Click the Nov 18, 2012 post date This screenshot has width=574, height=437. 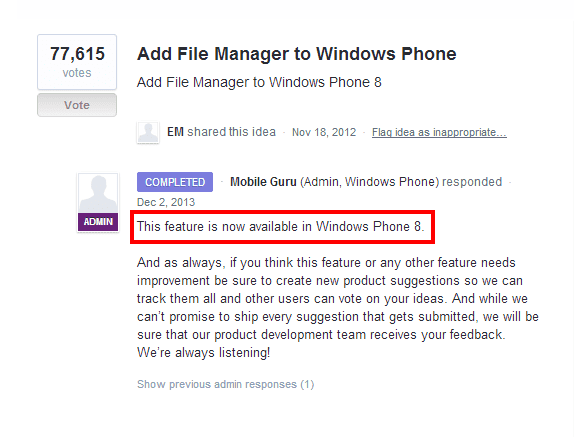(x=324, y=132)
